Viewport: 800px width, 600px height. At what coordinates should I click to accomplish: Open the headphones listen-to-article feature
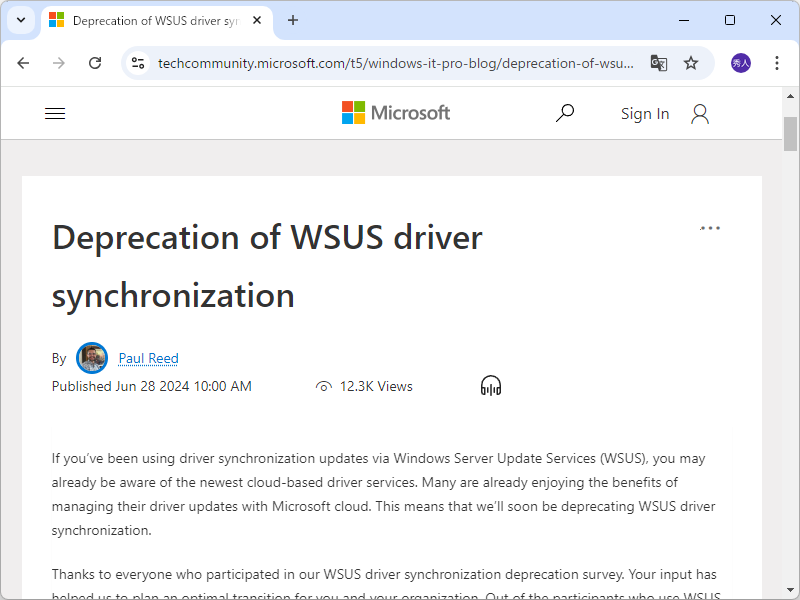coord(490,385)
